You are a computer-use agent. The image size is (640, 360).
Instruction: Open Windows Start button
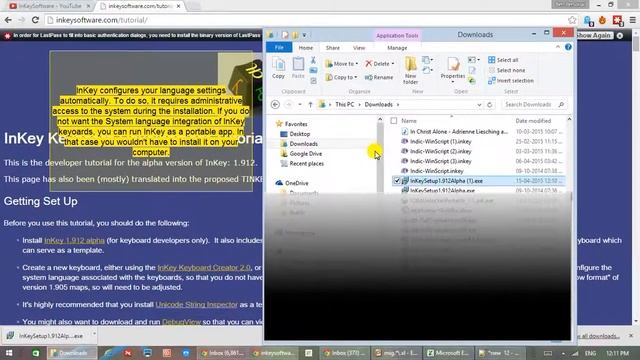click(9, 353)
